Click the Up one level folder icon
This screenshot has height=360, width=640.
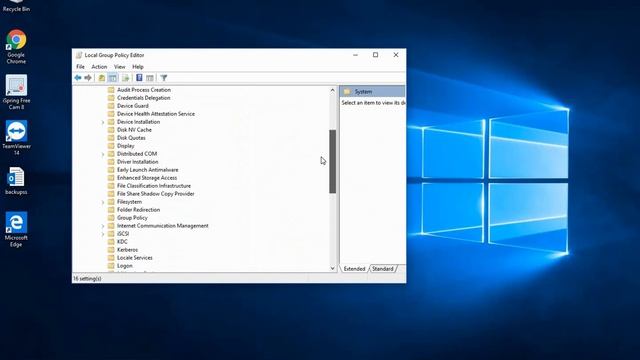(102, 78)
